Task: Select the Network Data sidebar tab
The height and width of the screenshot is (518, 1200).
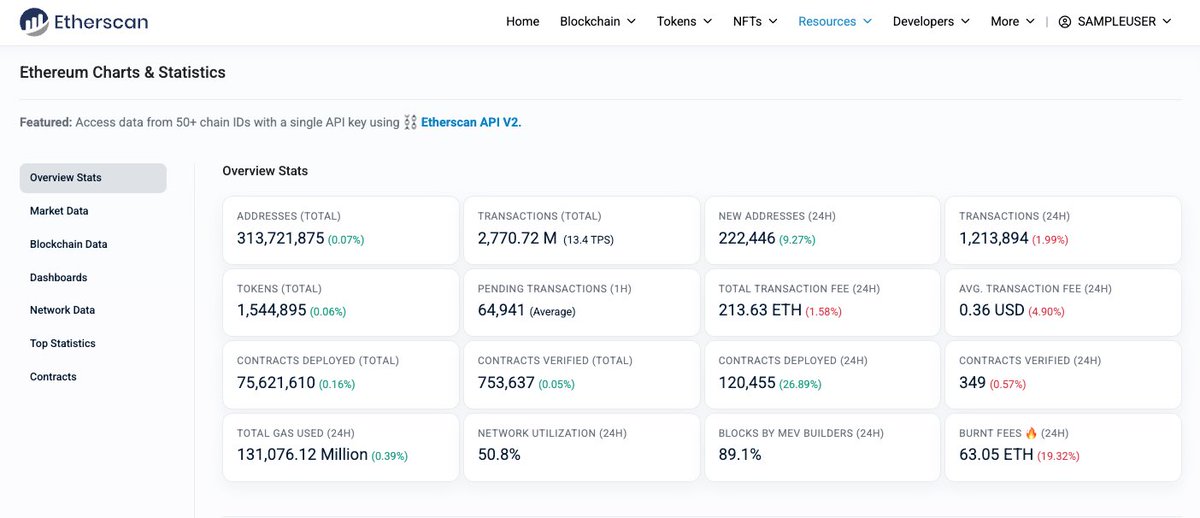Action: click(93, 310)
